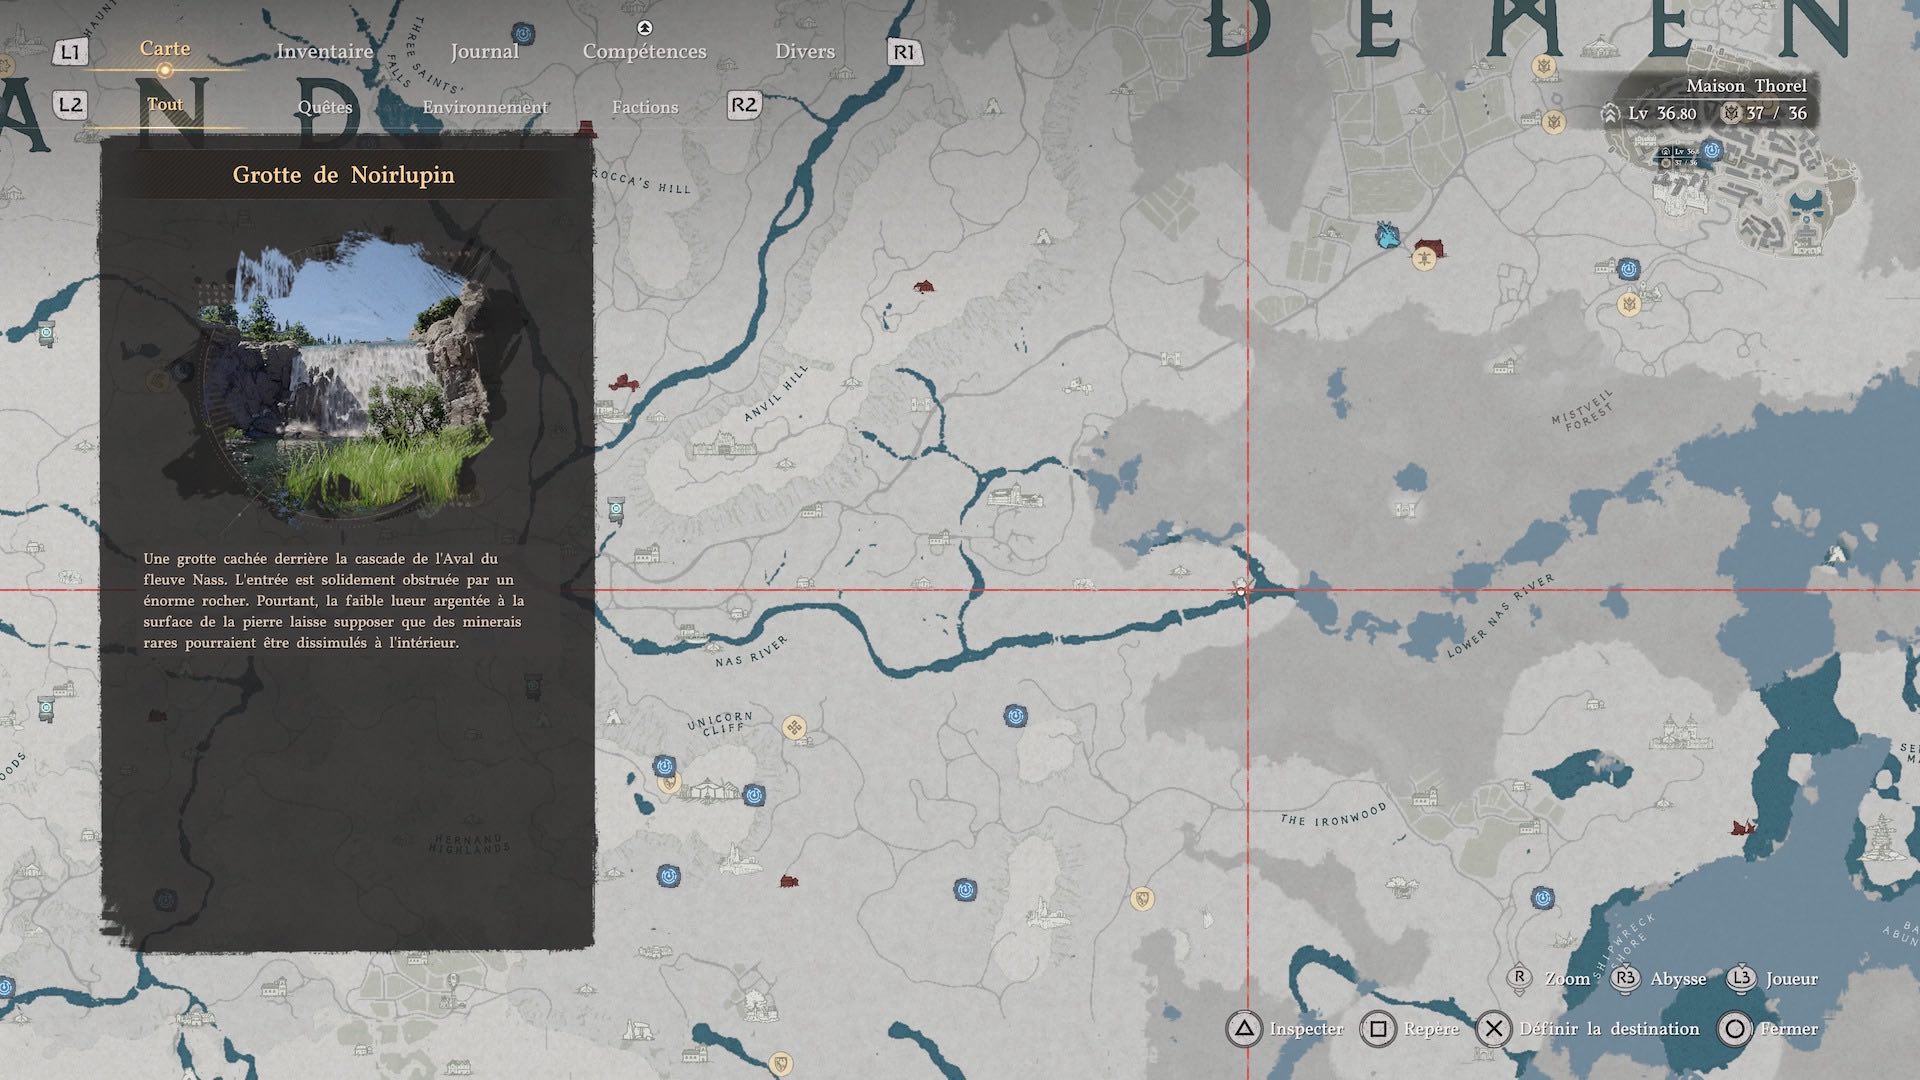The width and height of the screenshot is (1920, 1080).
Task: Click the circle Fermer button
Action: [1735, 1029]
